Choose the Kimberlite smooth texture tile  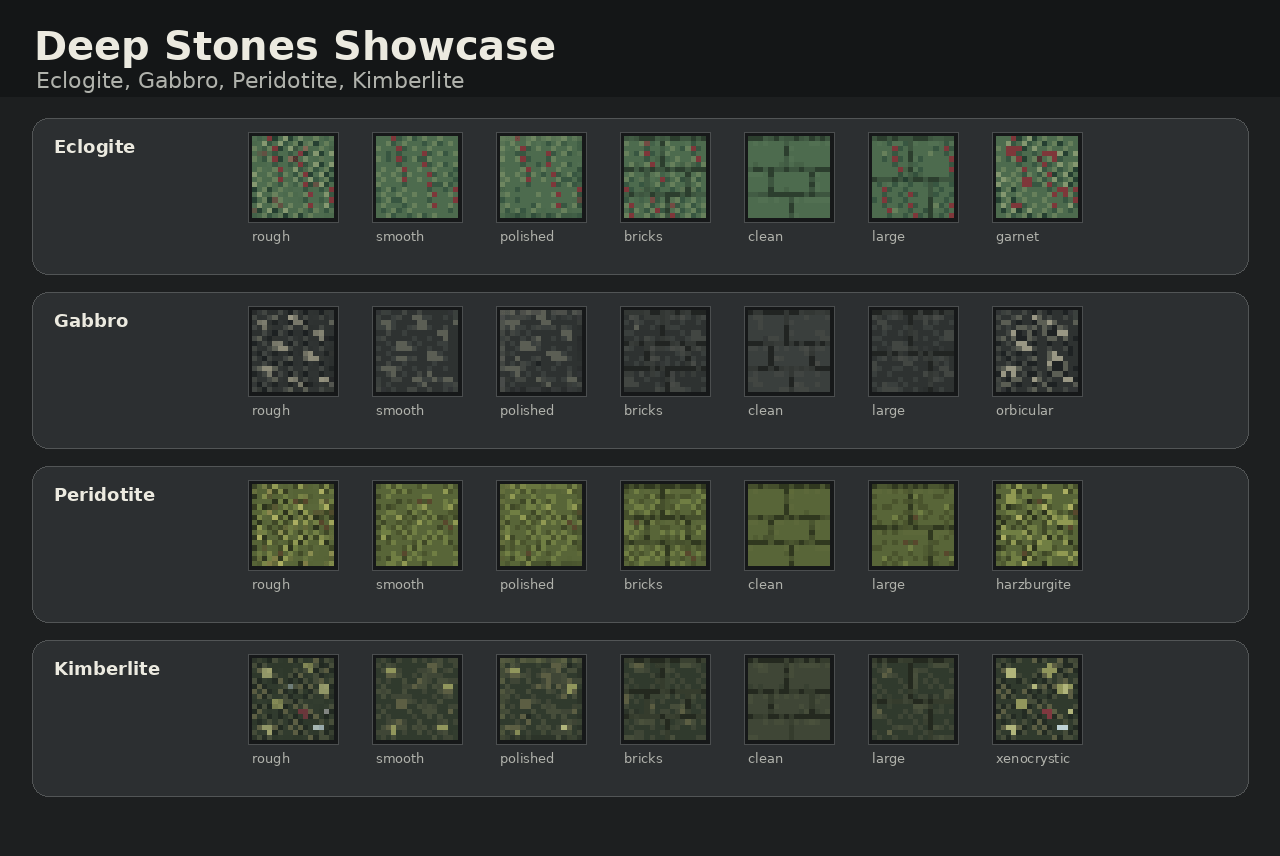pyautogui.click(x=417, y=699)
